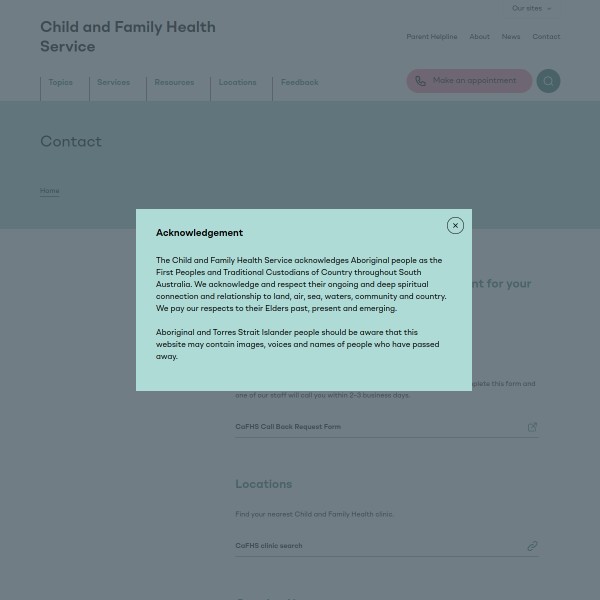Click the phone icon in appointment button
Image resolution: width=600 pixels, height=600 pixels.
tap(420, 81)
